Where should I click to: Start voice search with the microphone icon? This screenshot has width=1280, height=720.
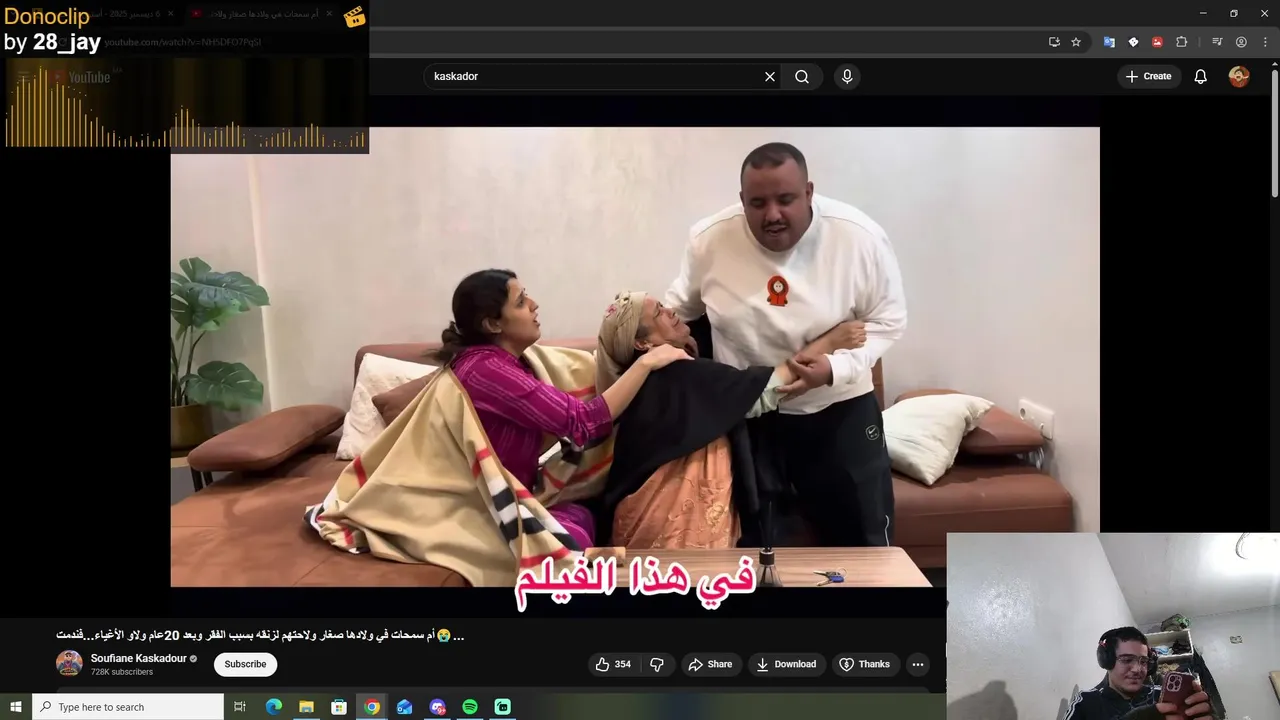tap(847, 76)
